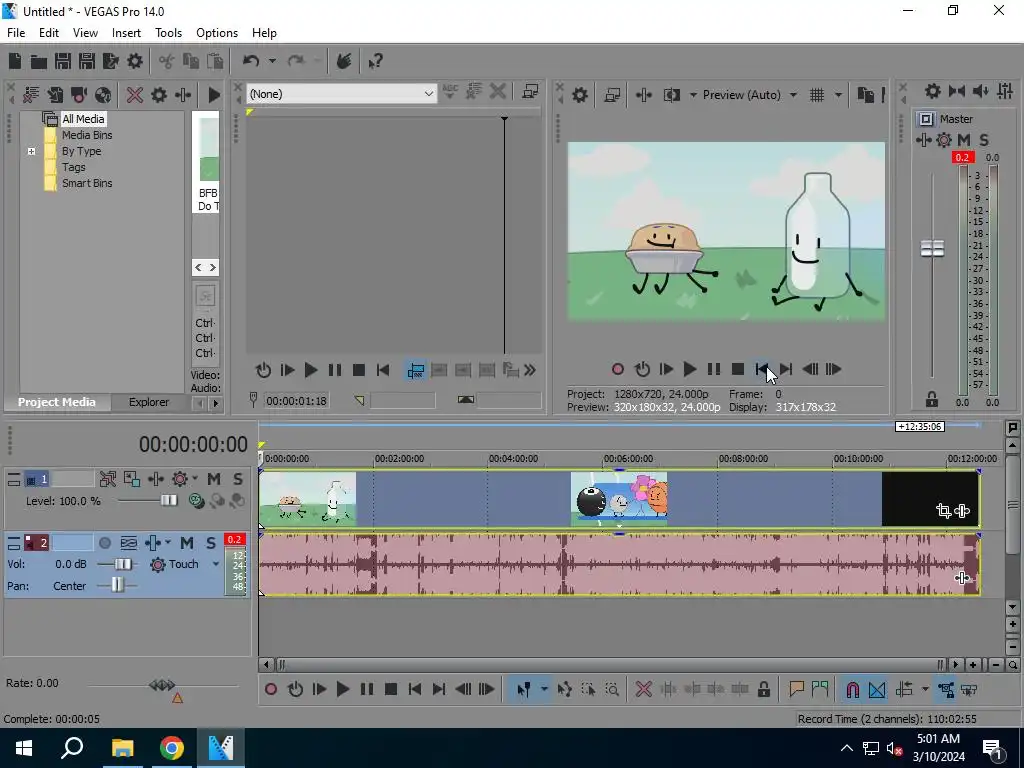Open the Auto Ripple mode dropdown arrow

[925, 689]
